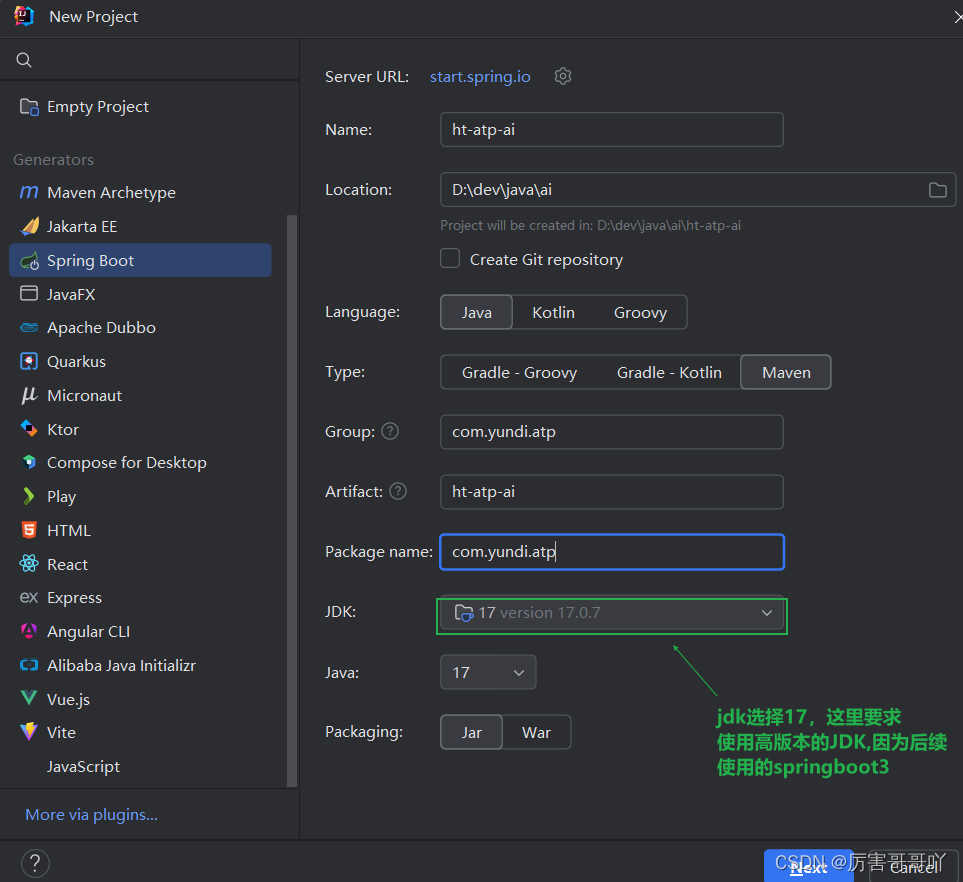Screen dimensions: 963x882
Task: Open Server URL settings gear
Action: coord(563,76)
